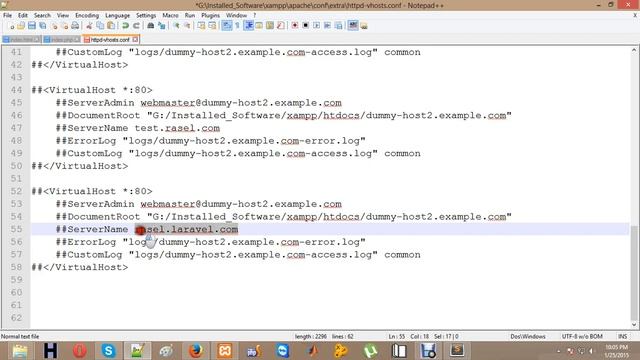Viewport: 640px width, 360px height.
Task: Click the Close document toolbar icon
Action: click(x=54, y=26)
